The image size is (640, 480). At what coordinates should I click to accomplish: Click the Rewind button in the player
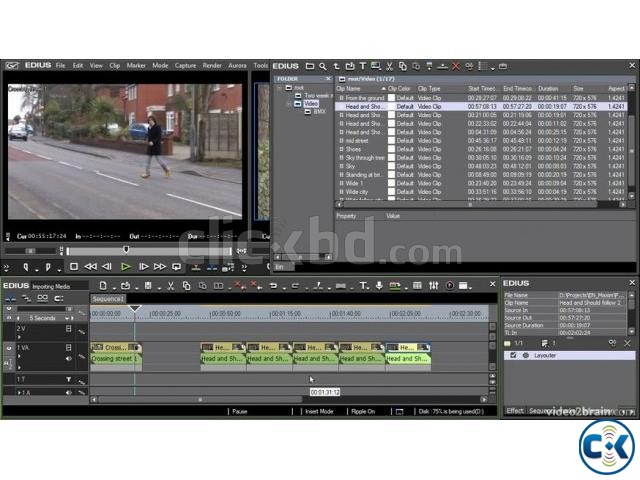point(90,267)
